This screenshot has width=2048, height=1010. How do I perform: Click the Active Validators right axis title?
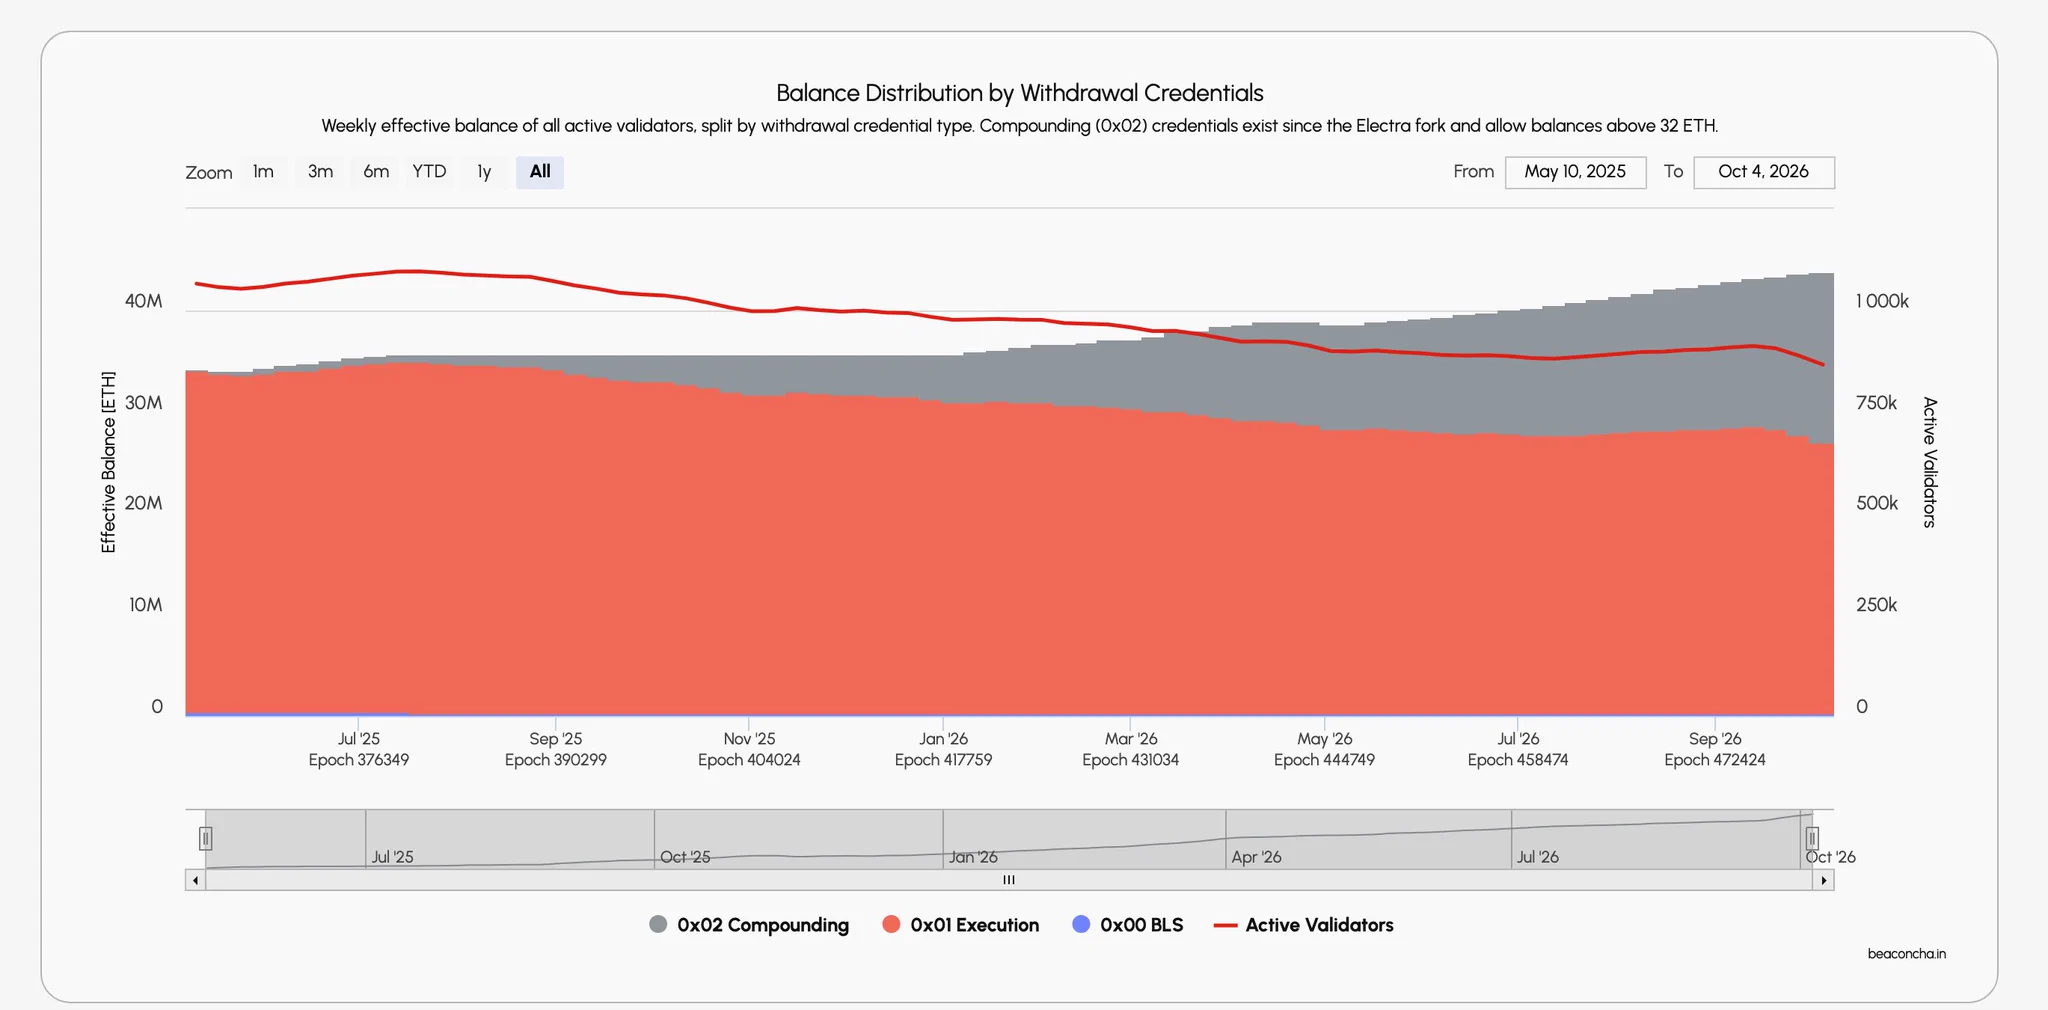[1930, 462]
